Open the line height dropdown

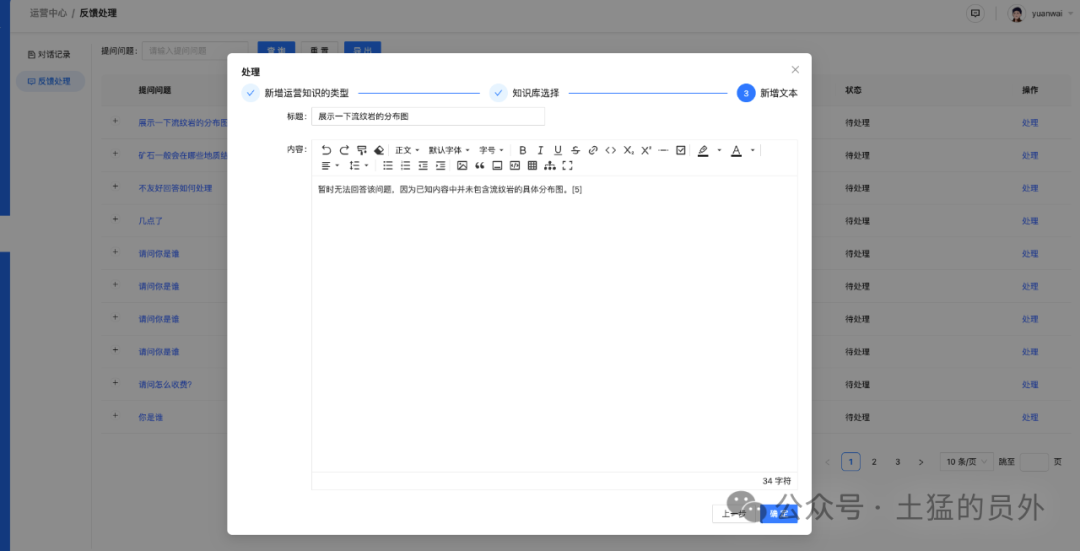point(358,165)
